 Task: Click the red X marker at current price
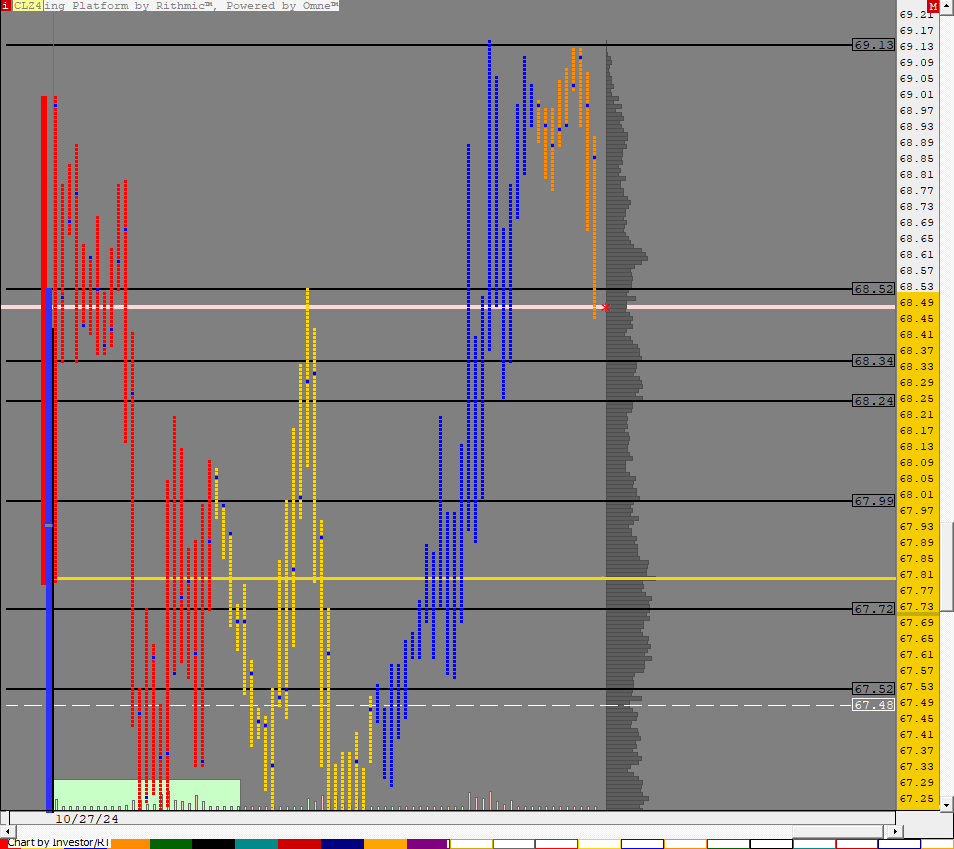pos(605,307)
